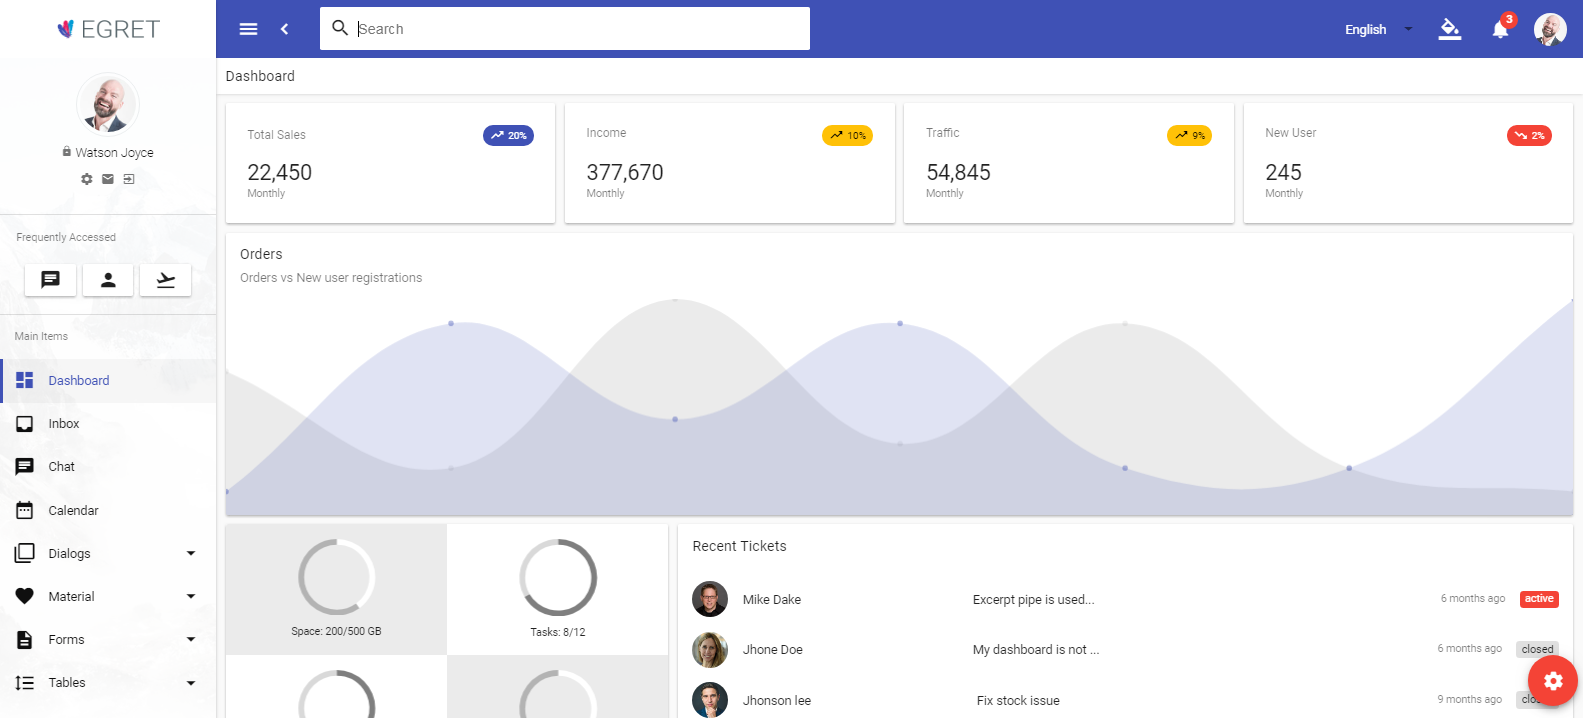Click the Tasks 8/12 progress ring
Viewport: 1583px width, 718px height.
(558, 577)
